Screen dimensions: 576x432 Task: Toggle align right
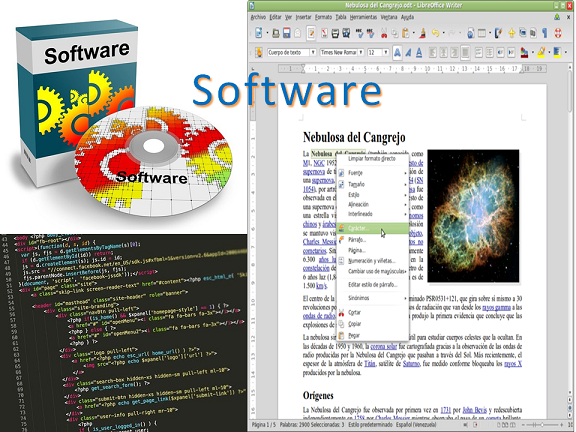pos(454,53)
